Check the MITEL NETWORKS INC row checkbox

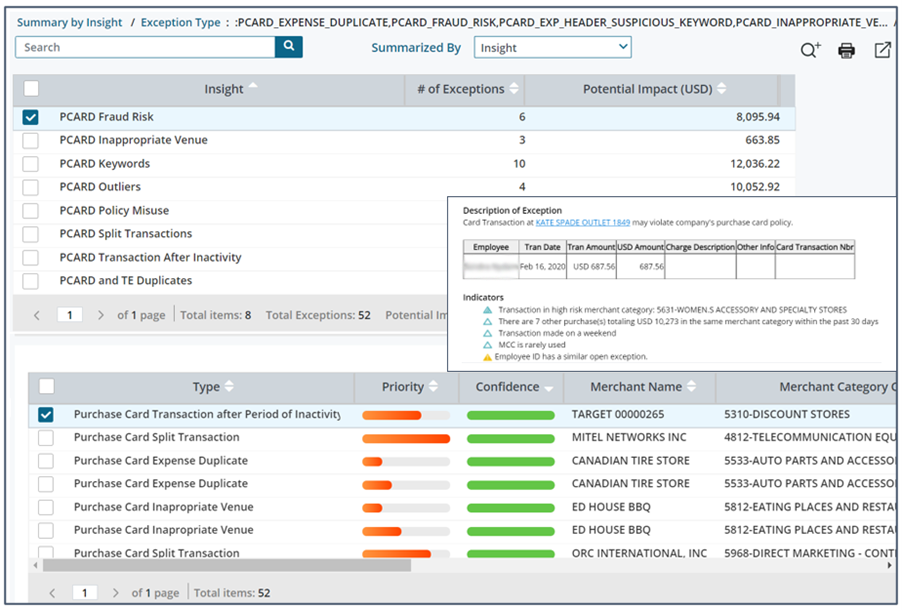46,438
